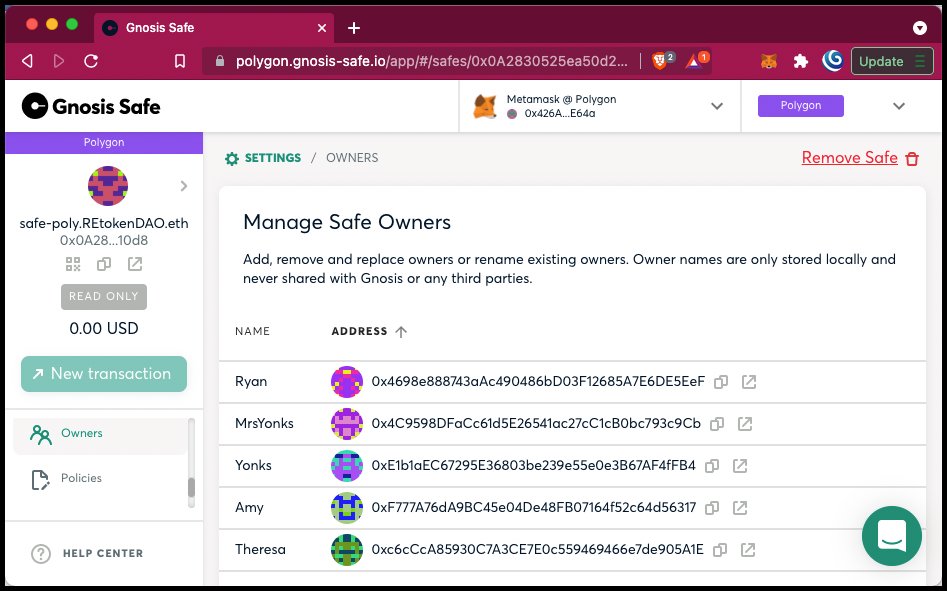Viewport: 947px width, 591px height.
Task: Copy MrsYonks owner address
Action: click(x=717, y=424)
